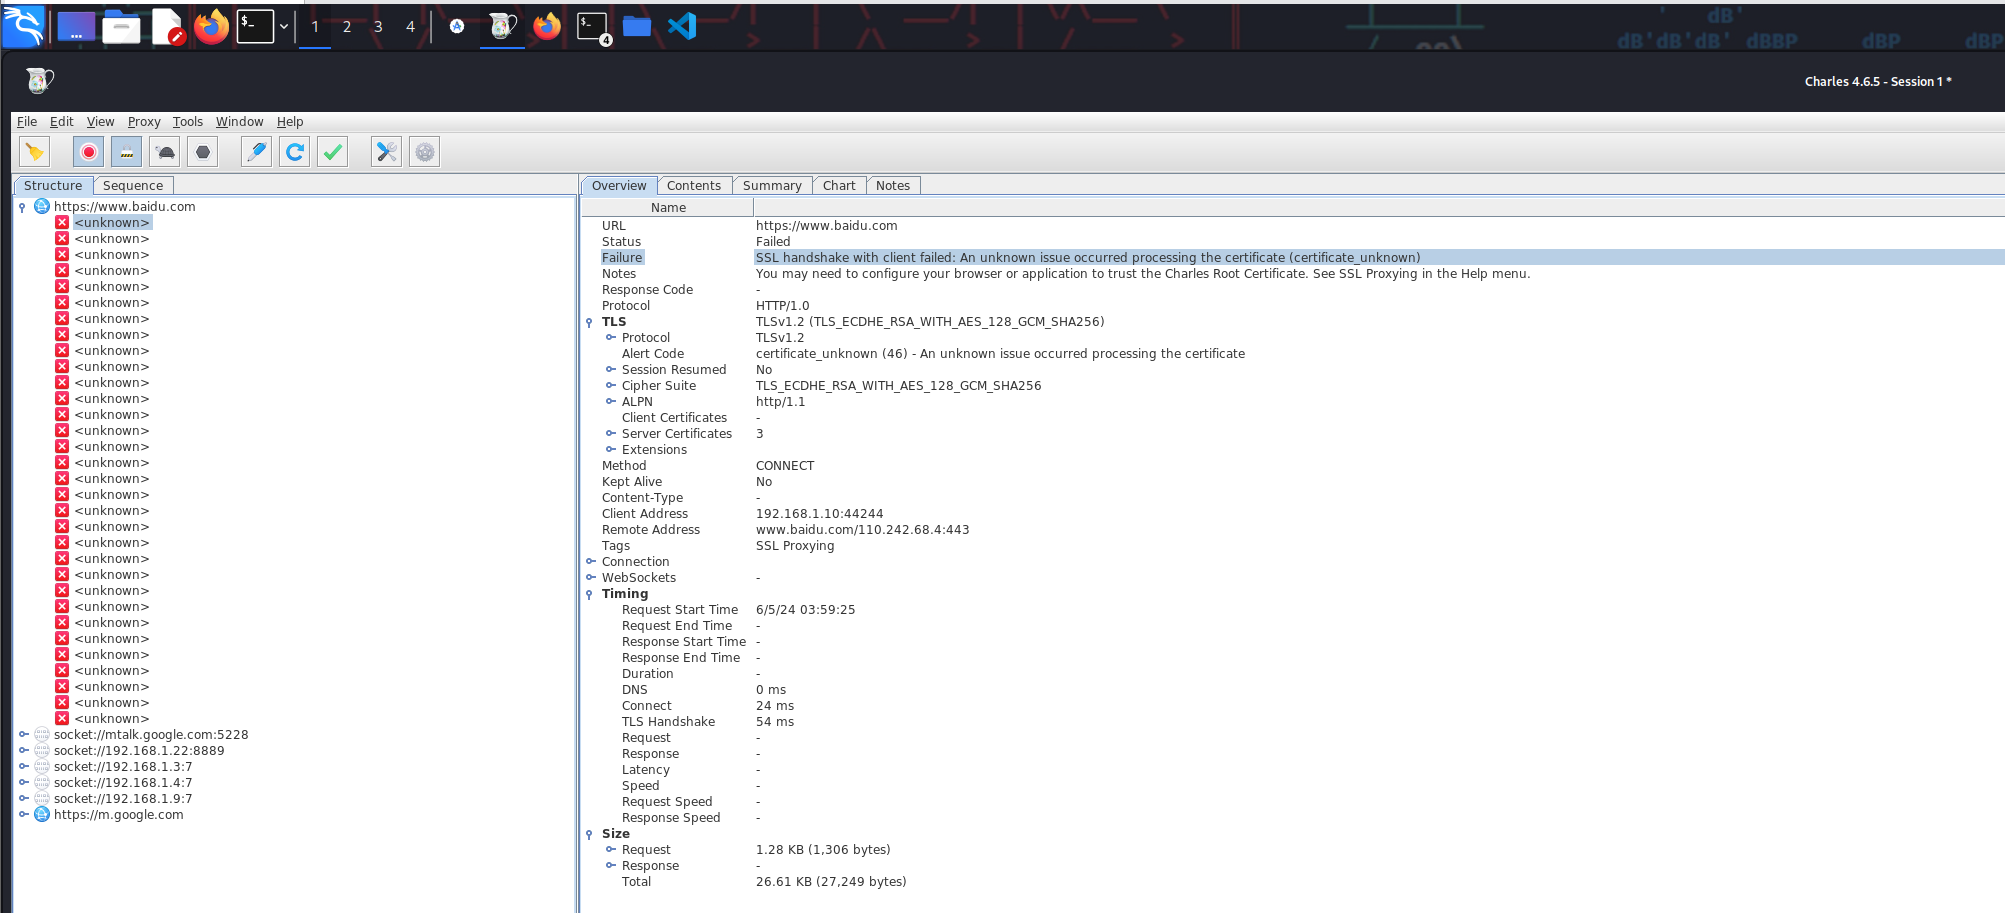Open the file manager launcher in panel
The image size is (2005, 913).
pos(121,26)
